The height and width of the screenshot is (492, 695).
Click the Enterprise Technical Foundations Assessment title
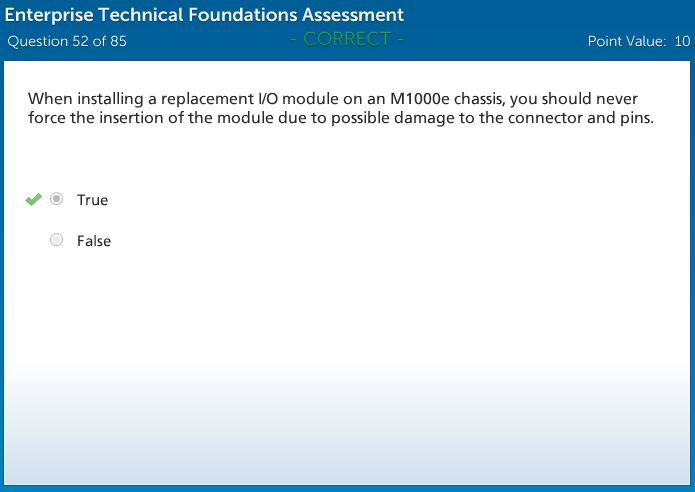205,15
